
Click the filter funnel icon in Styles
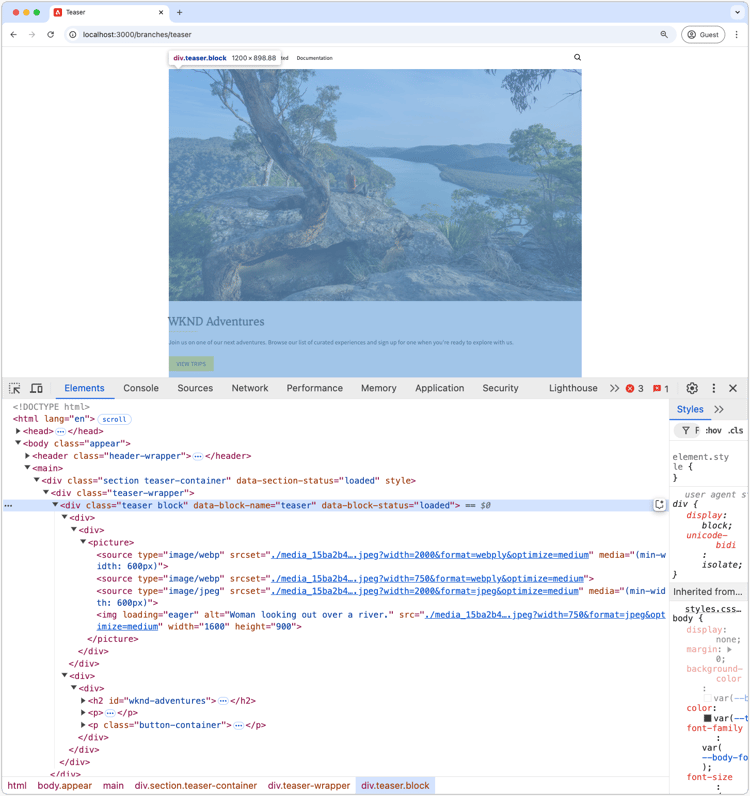[x=686, y=430]
